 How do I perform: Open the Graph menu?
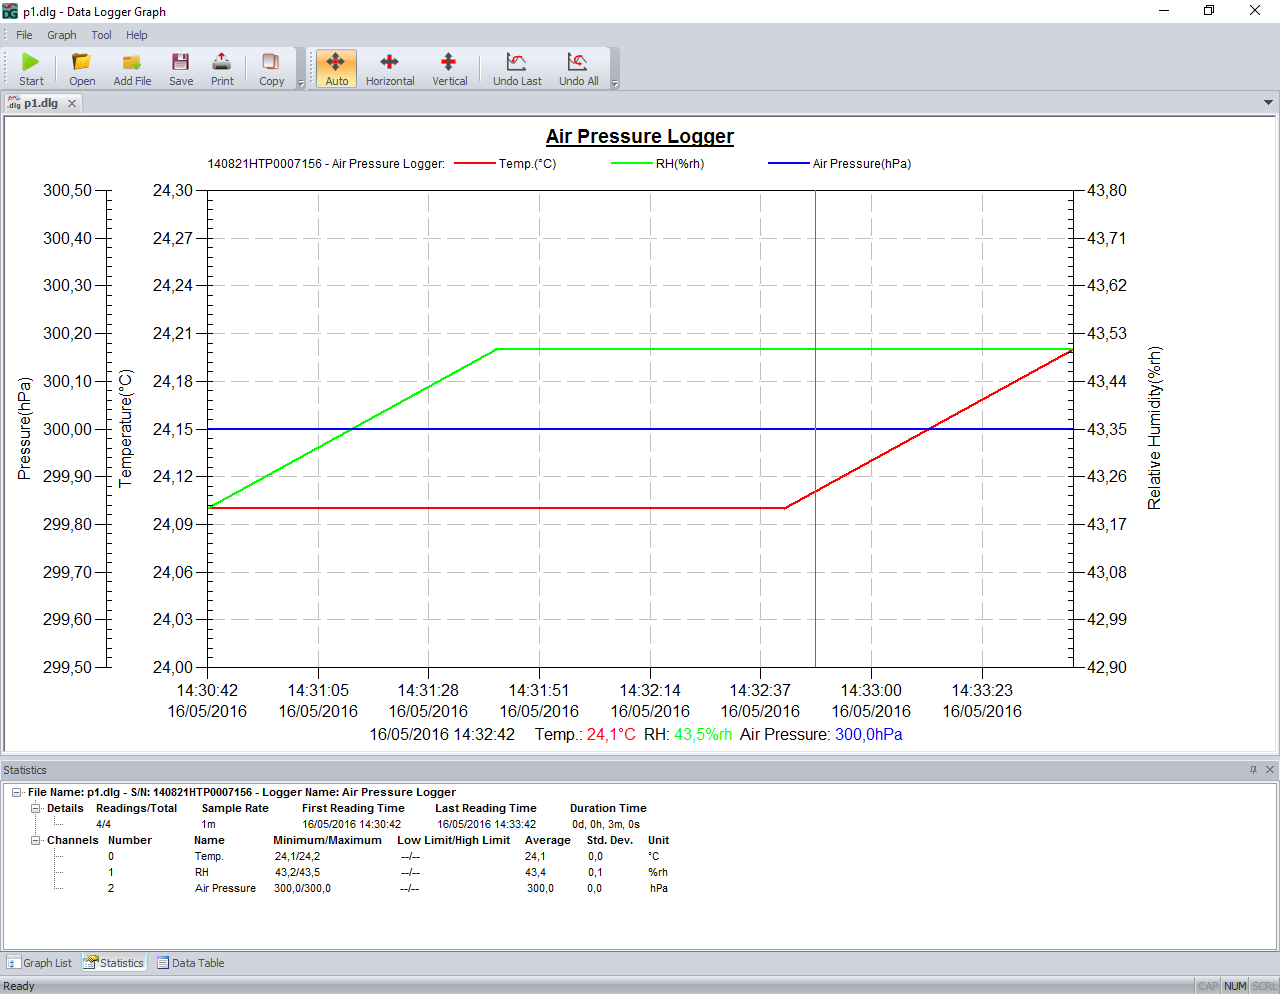click(x=61, y=34)
